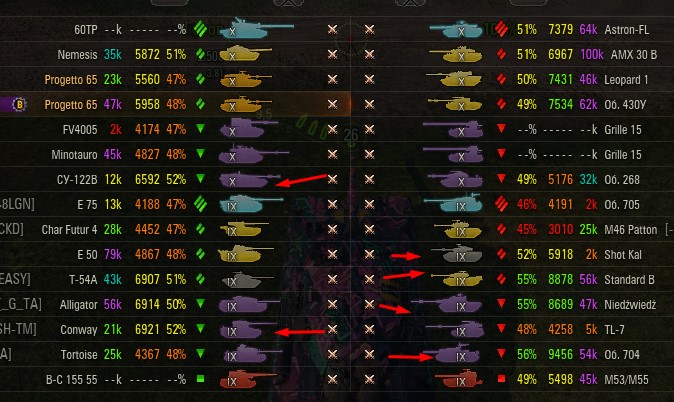Screen dimensions: 674x402
Task: Click the green square marker for B-C 155 55
Action: pos(200,379)
